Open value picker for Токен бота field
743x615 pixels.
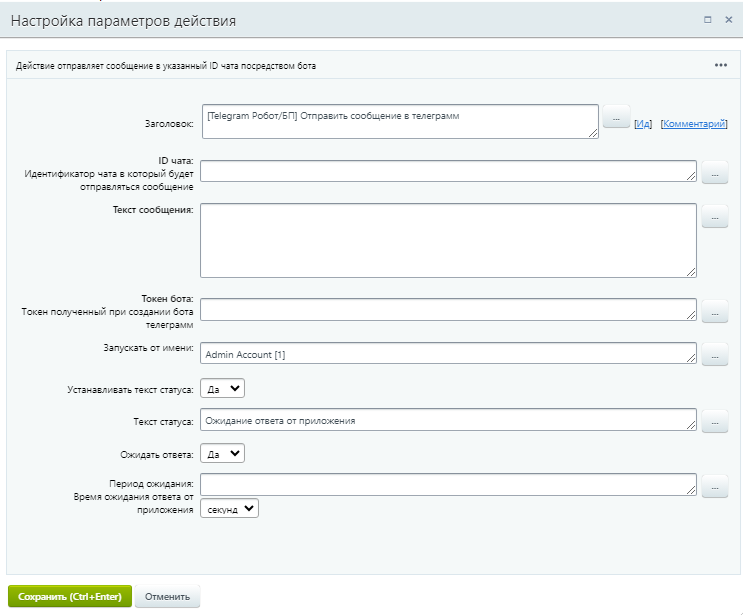[x=714, y=313]
